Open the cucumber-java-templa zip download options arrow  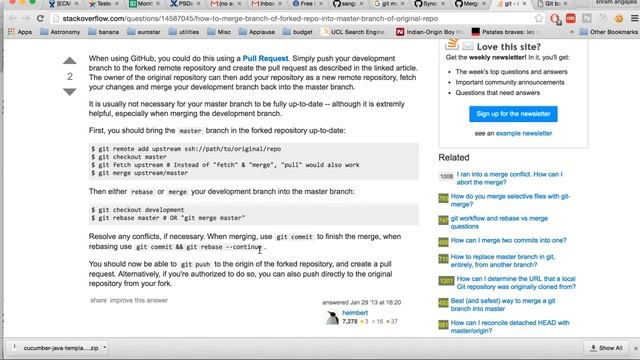pos(104,348)
